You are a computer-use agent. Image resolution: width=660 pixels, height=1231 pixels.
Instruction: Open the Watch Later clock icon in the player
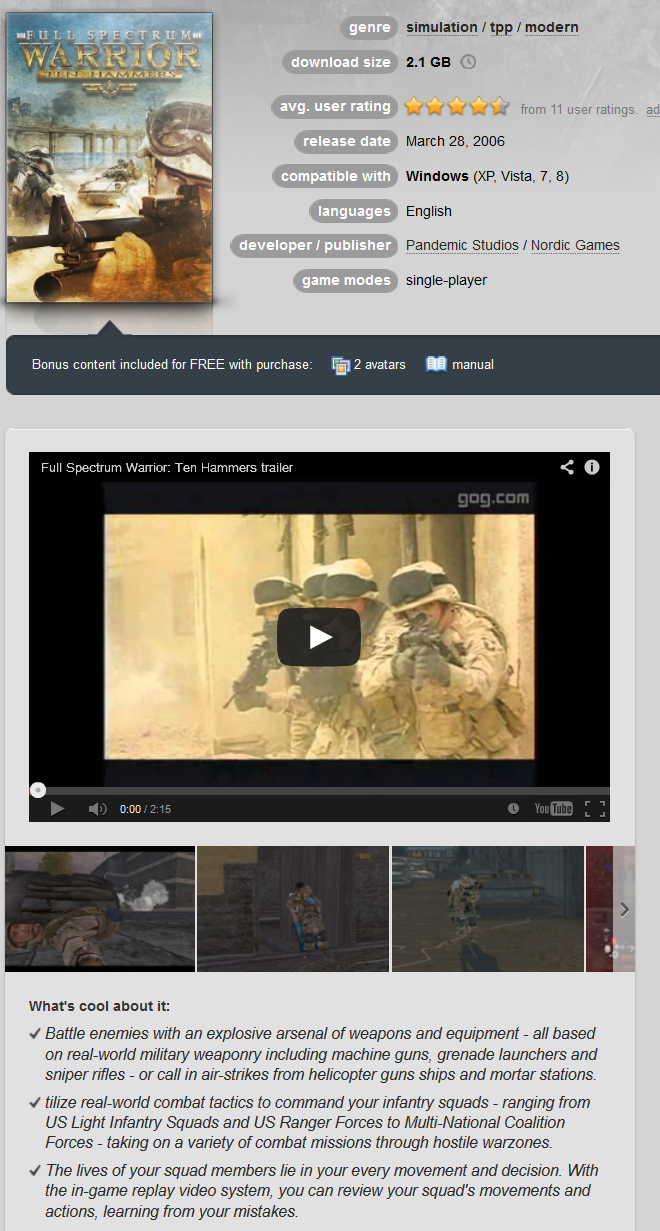coord(513,809)
